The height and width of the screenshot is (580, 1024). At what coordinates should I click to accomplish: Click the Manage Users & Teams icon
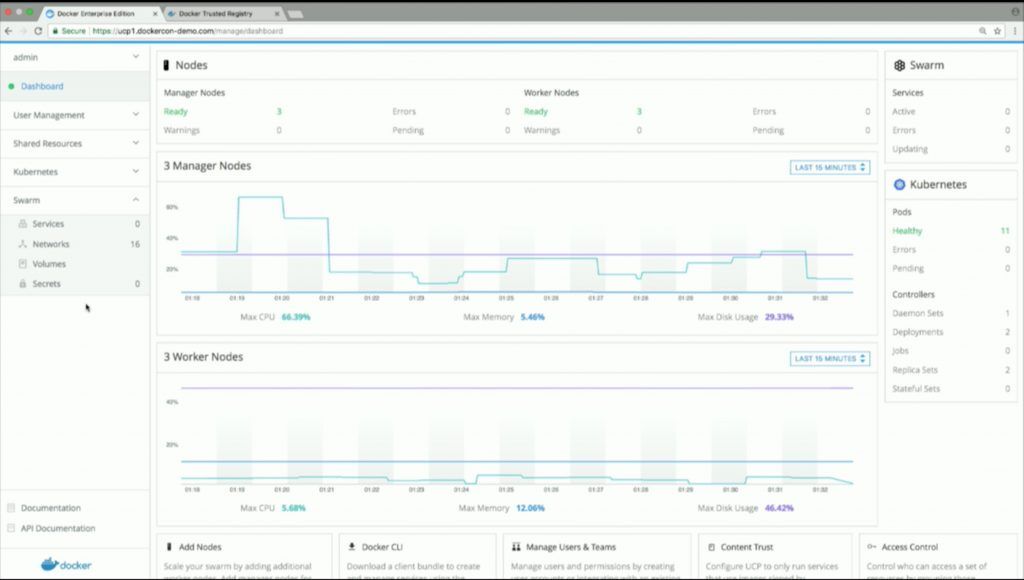(516, 547)
